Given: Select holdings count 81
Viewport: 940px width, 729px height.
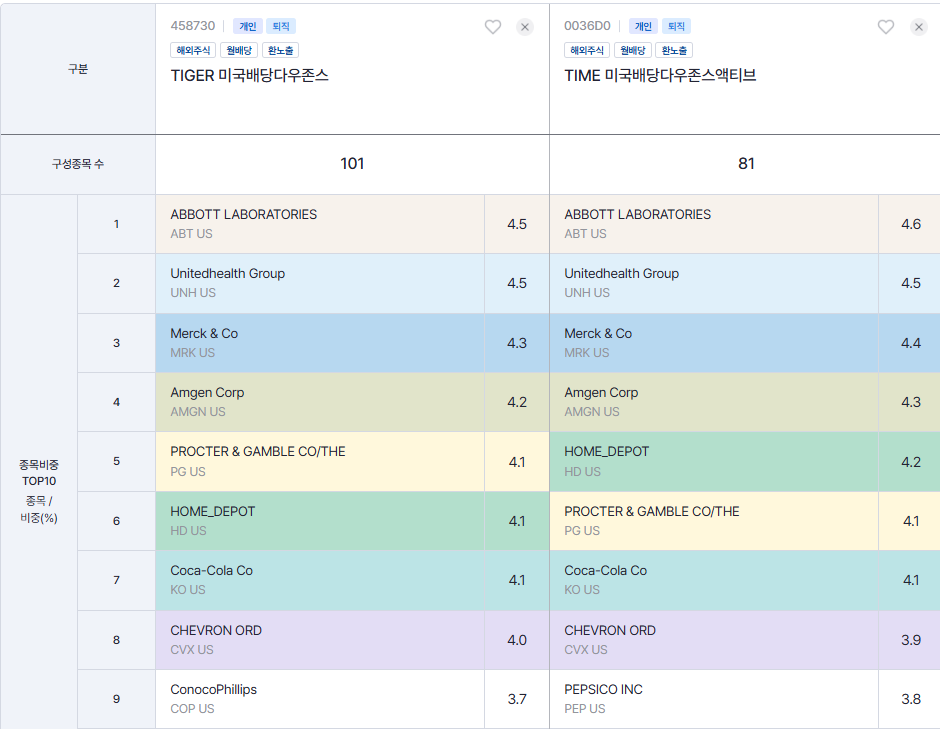Looking at the screenshot, I should [x=746, y=164].
